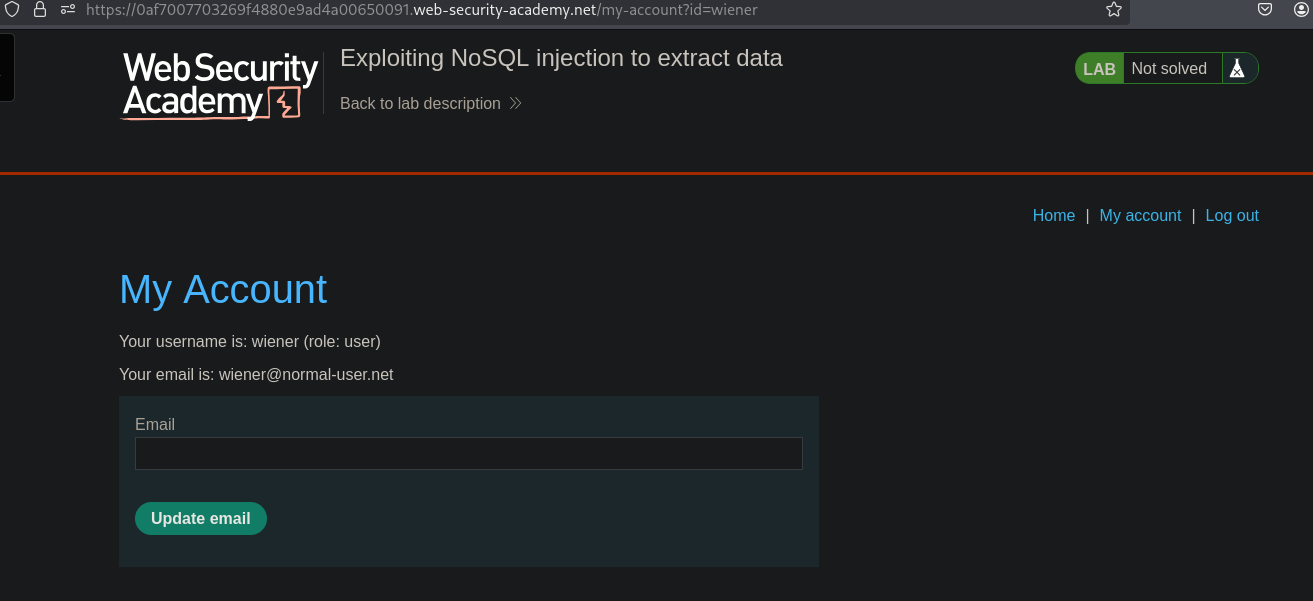The width and height of the screenshot is (1313, 601).
Task: Open the site permissions icon in address bar
Action: coord(68,10)
